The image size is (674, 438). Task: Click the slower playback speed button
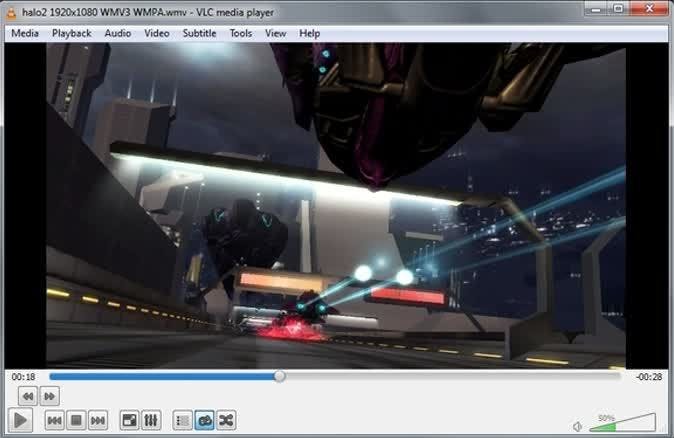28,396
